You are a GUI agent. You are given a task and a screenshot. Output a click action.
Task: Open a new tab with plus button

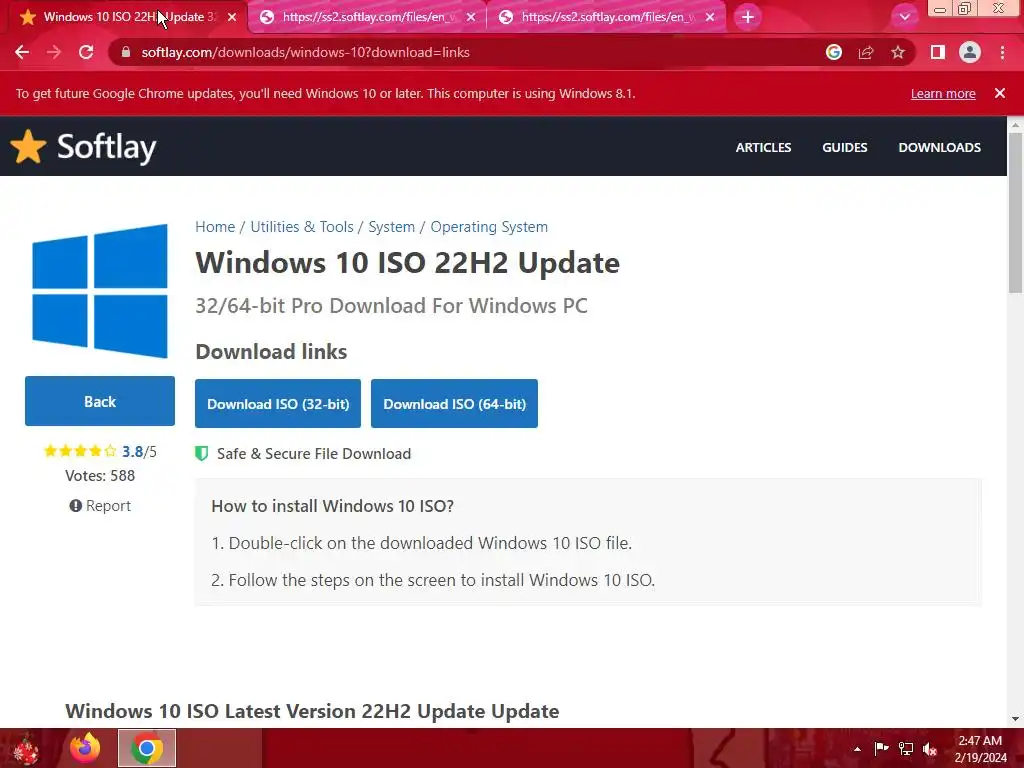748,17
